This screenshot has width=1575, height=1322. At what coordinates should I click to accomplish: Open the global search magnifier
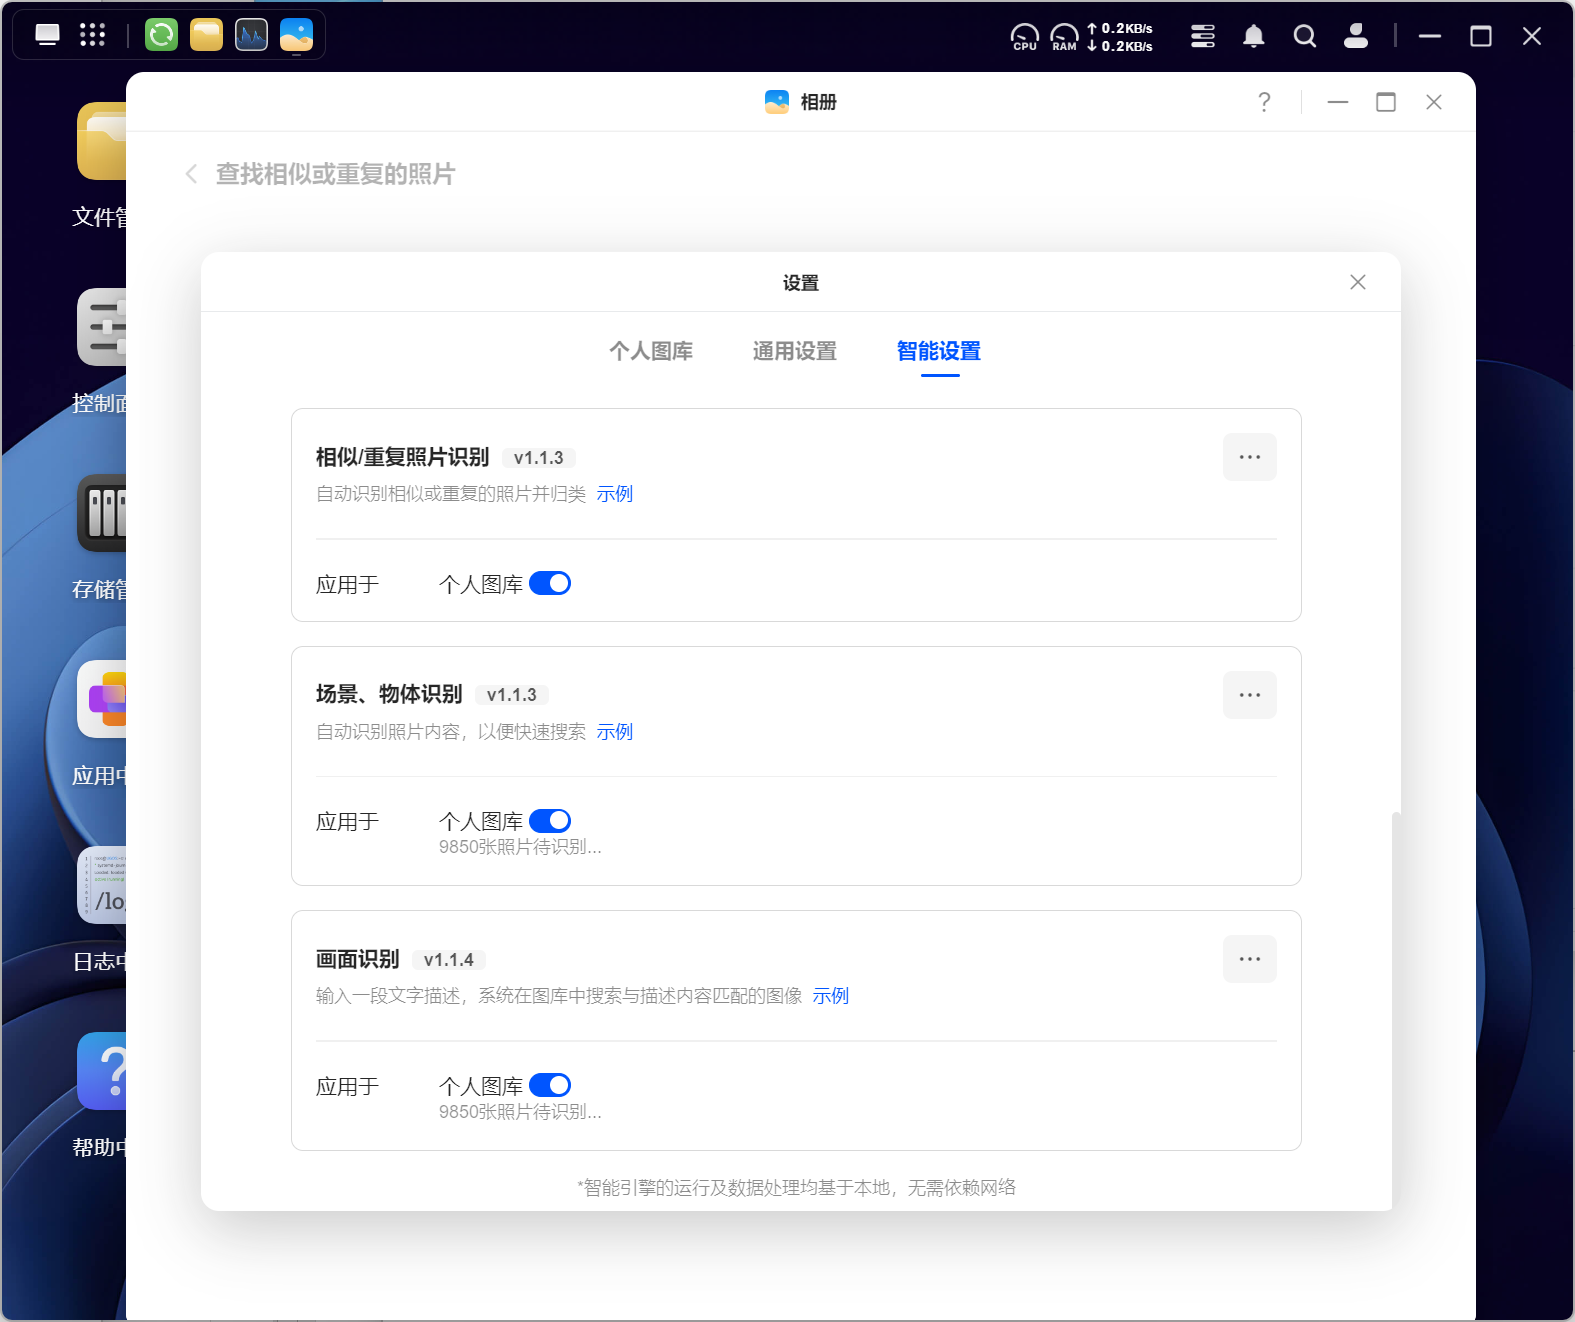tap(1304, 36)
